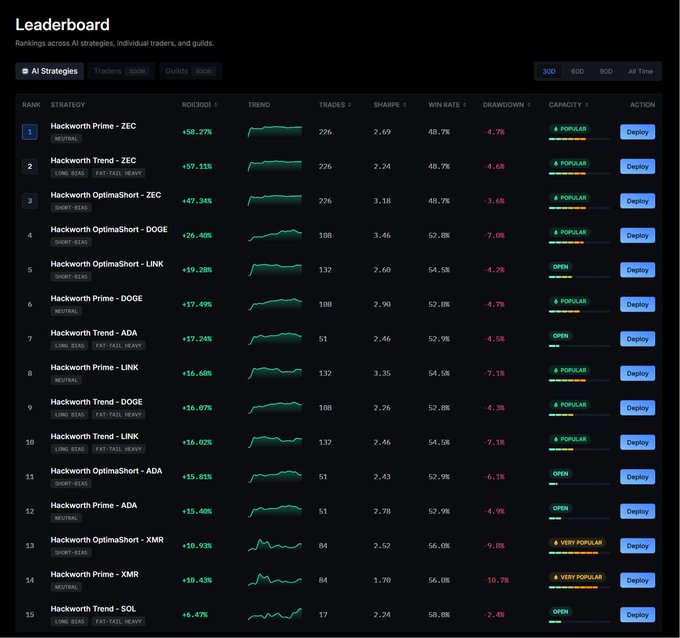Deploy Hackworth OptimaShort - DOGE strategy
Viewport: 680px width, 638px height.
tap(637, 236)
